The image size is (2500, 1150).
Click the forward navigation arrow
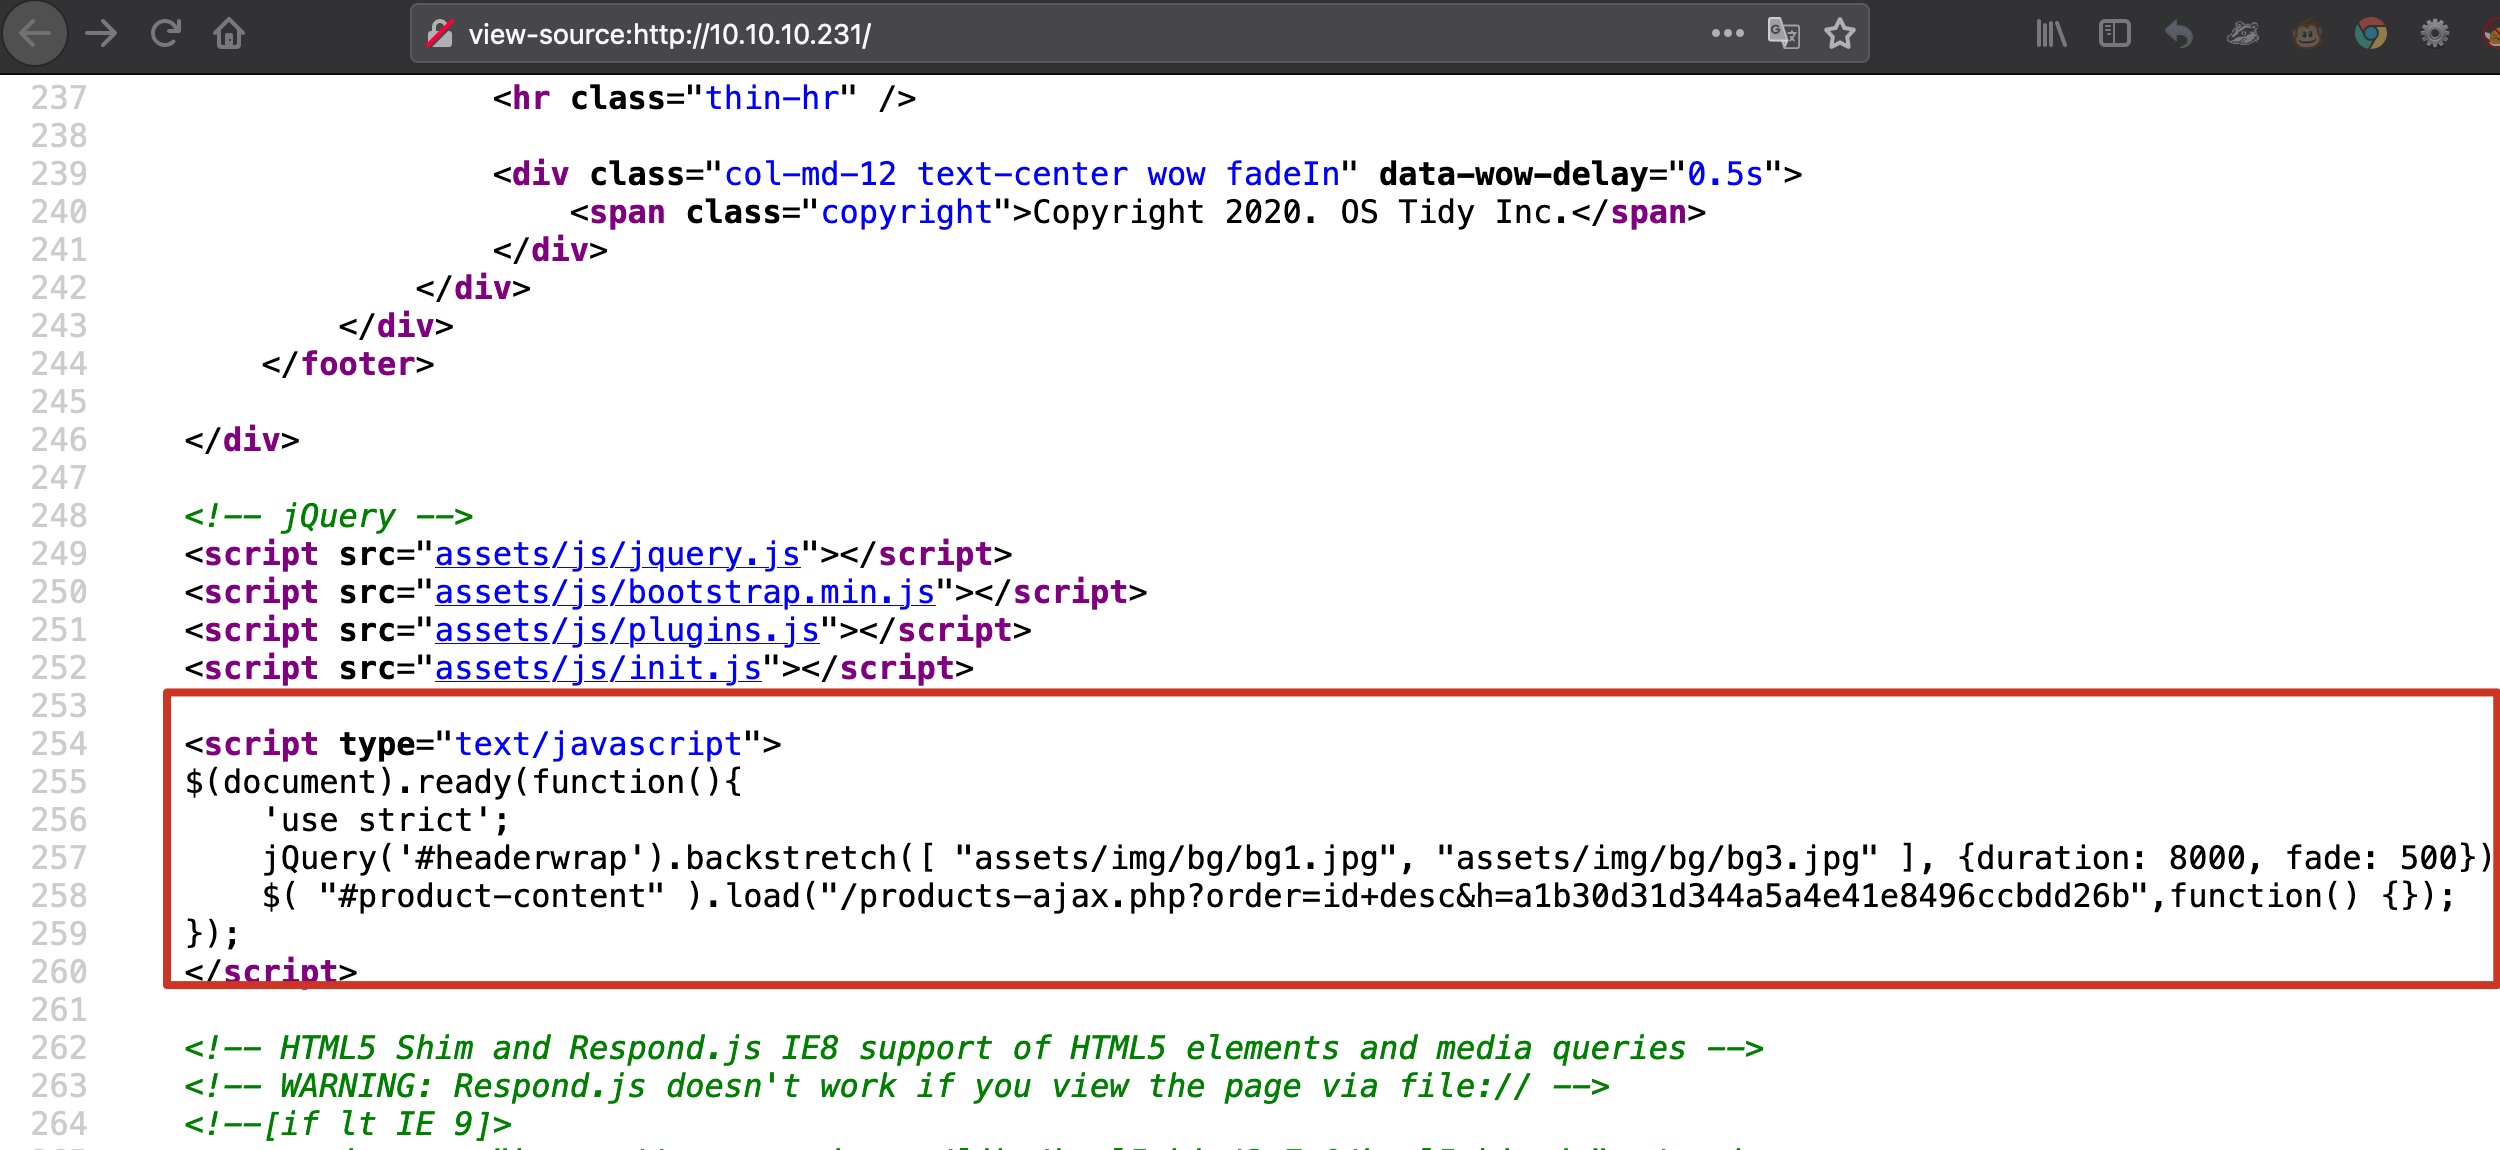pyautogui.click(x=101, y=34)
